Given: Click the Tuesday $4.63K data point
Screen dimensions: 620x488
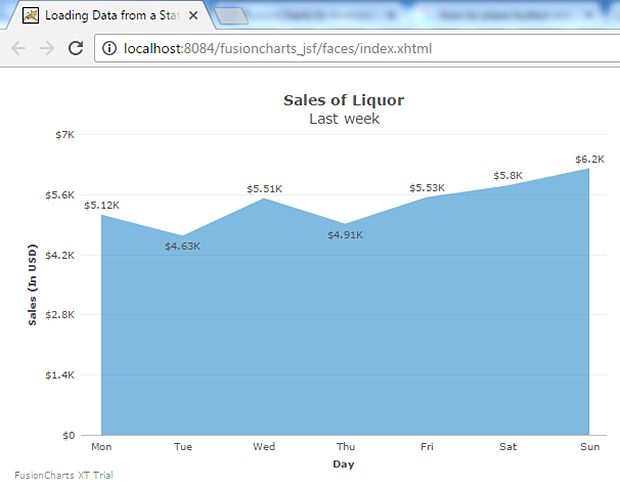Looking at the screenshot, I should coord(183,236).
